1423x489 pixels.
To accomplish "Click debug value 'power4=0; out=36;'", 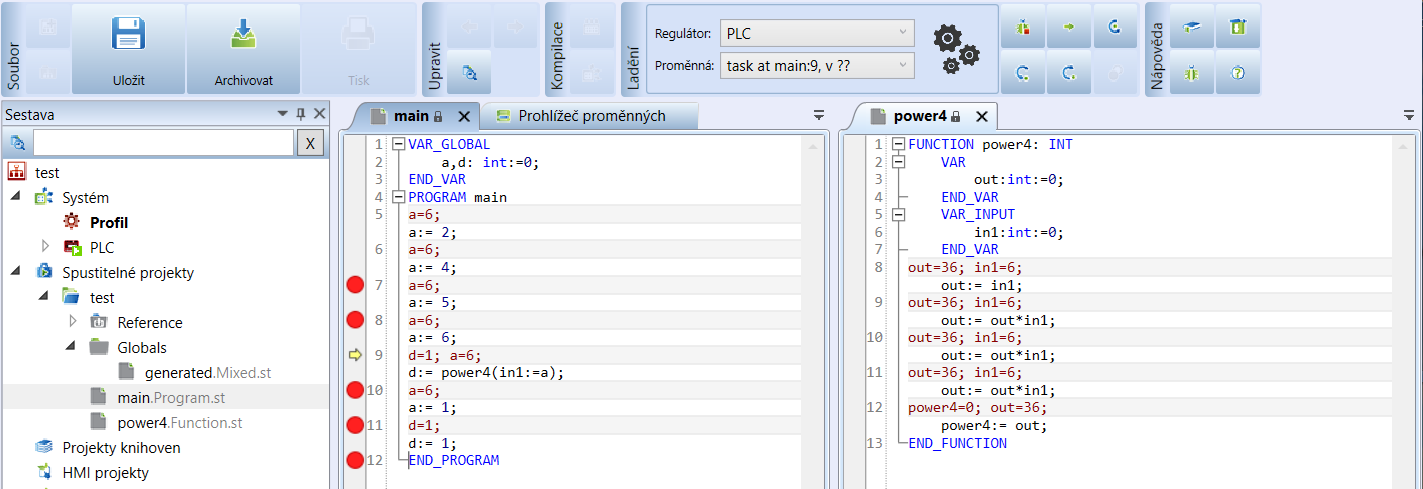I will point(978,408).
